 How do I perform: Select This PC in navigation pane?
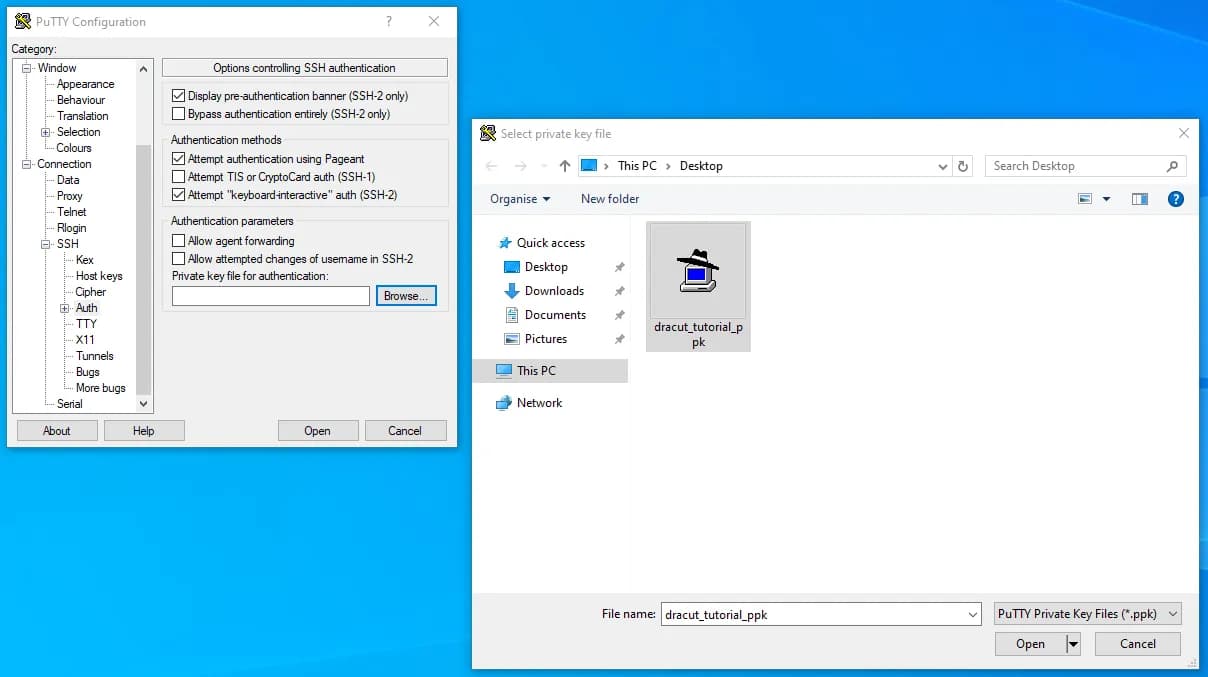coord(550,371)
